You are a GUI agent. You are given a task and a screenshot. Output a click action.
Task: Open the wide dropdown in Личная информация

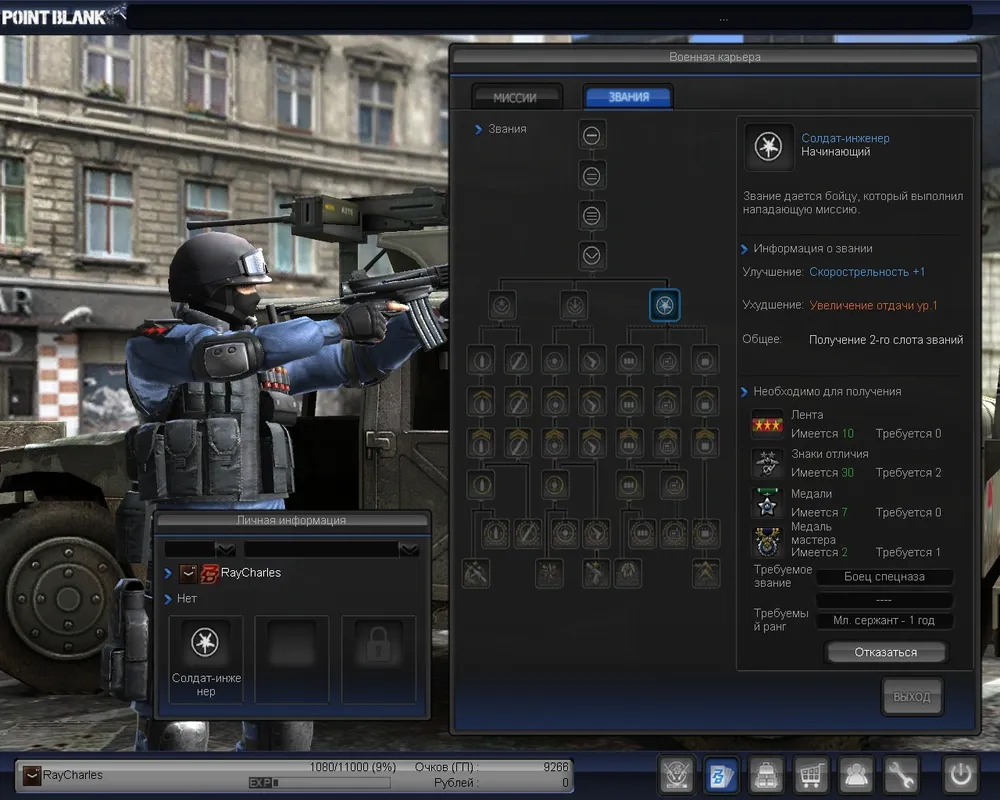[x=408, y=549]
